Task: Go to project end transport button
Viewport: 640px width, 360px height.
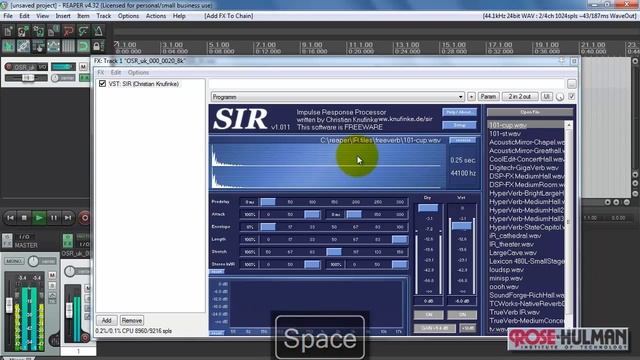Action: click(x=68, y=218)
